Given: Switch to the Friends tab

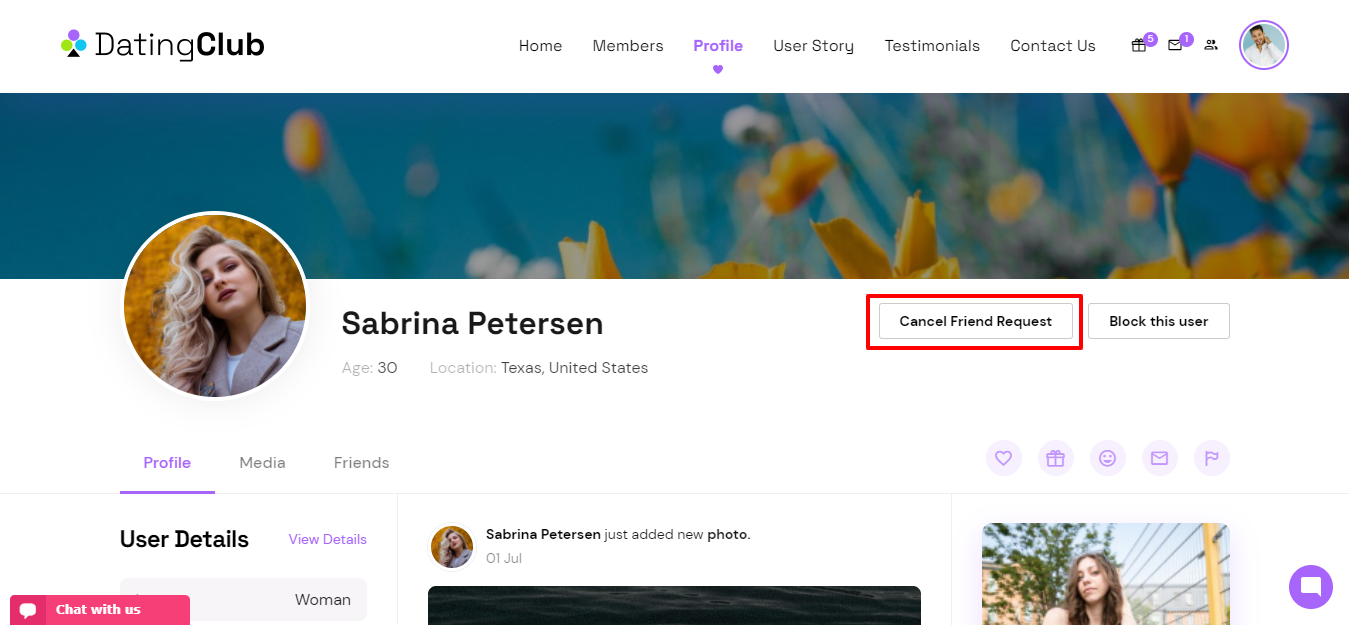Looking at the screenshot, I should click(361, 462).
